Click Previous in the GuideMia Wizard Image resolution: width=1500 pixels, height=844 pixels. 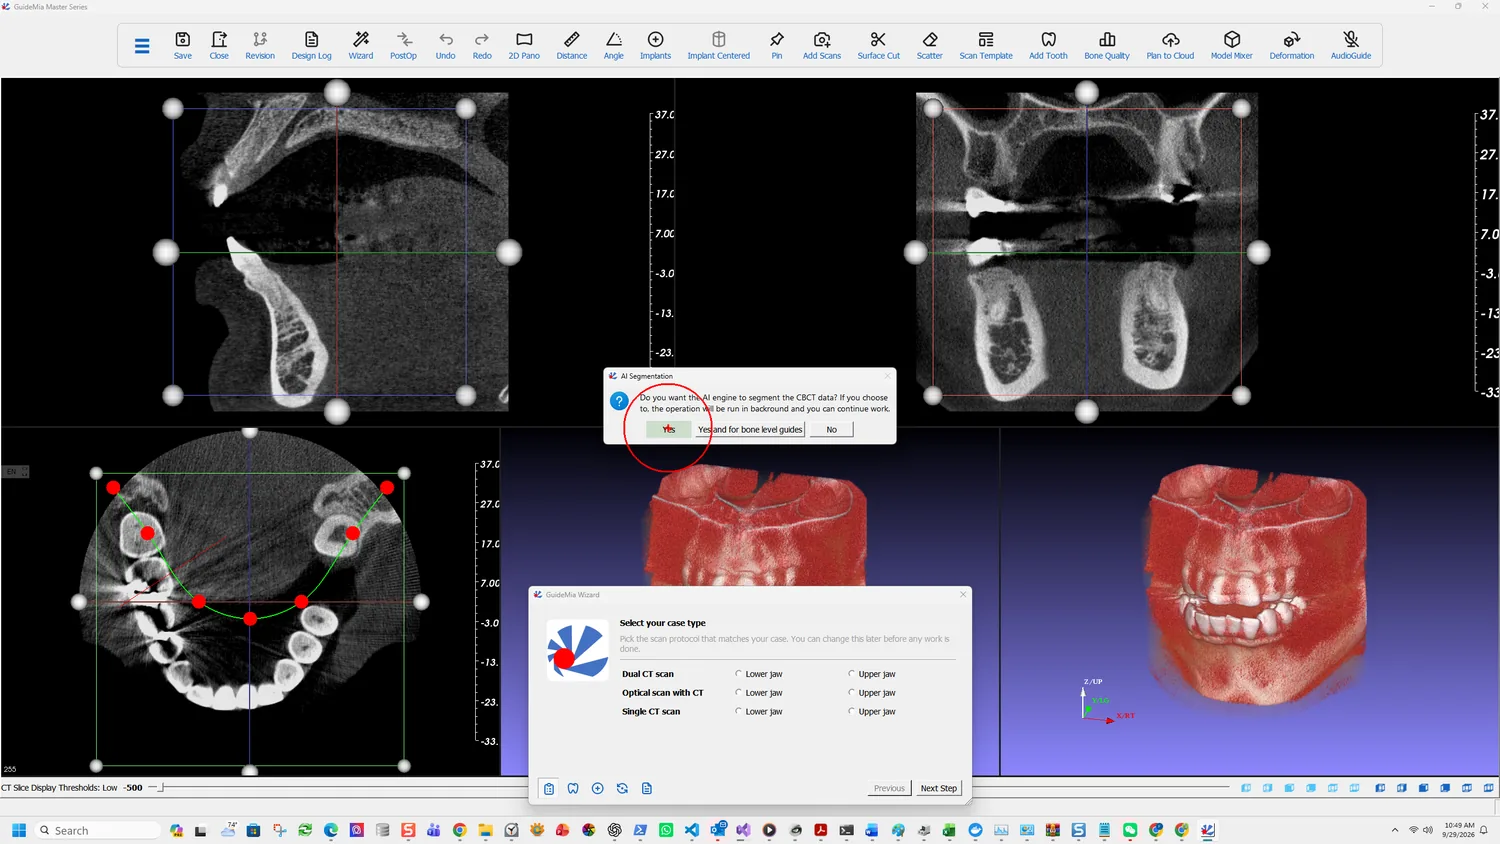[x=889, y=788]
